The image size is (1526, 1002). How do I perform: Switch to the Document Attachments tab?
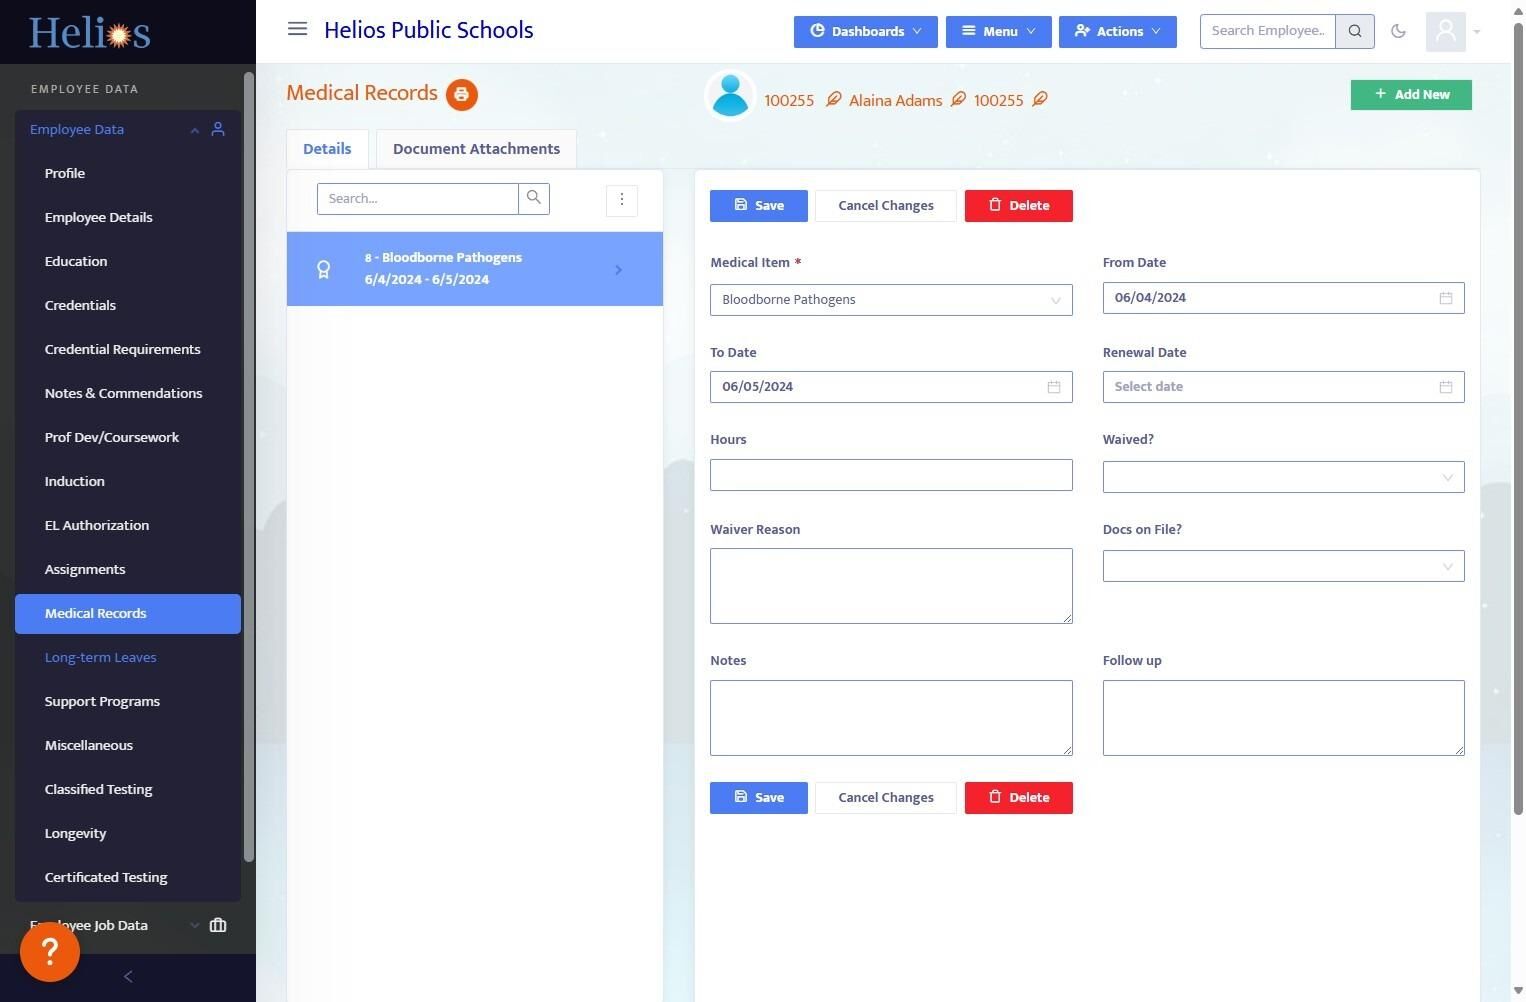pyautogui.click(x=476, y=149)
